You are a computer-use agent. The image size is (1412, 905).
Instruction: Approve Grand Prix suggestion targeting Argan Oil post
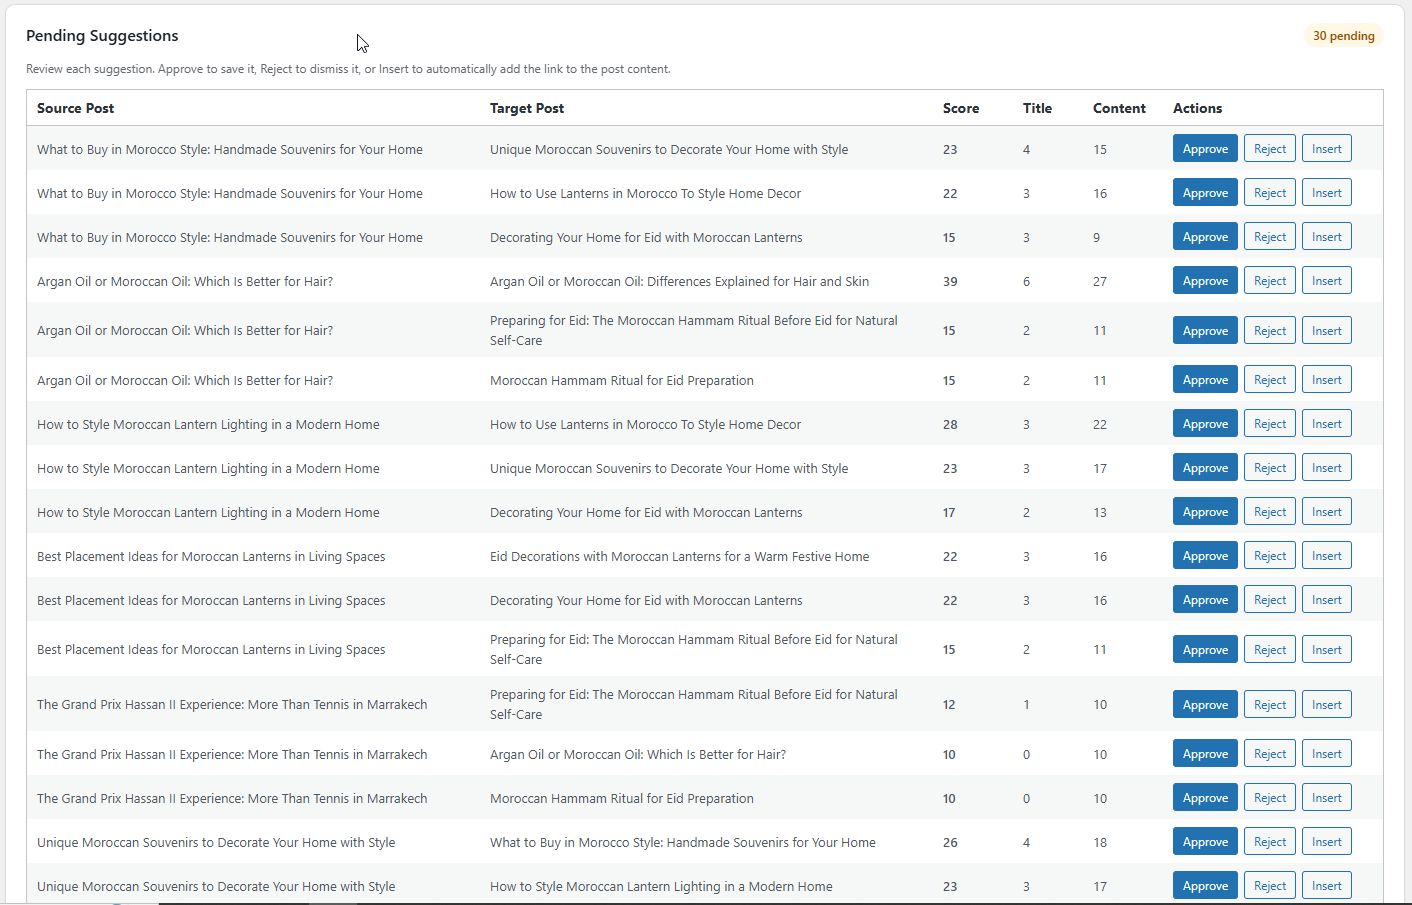point(1205,754)
